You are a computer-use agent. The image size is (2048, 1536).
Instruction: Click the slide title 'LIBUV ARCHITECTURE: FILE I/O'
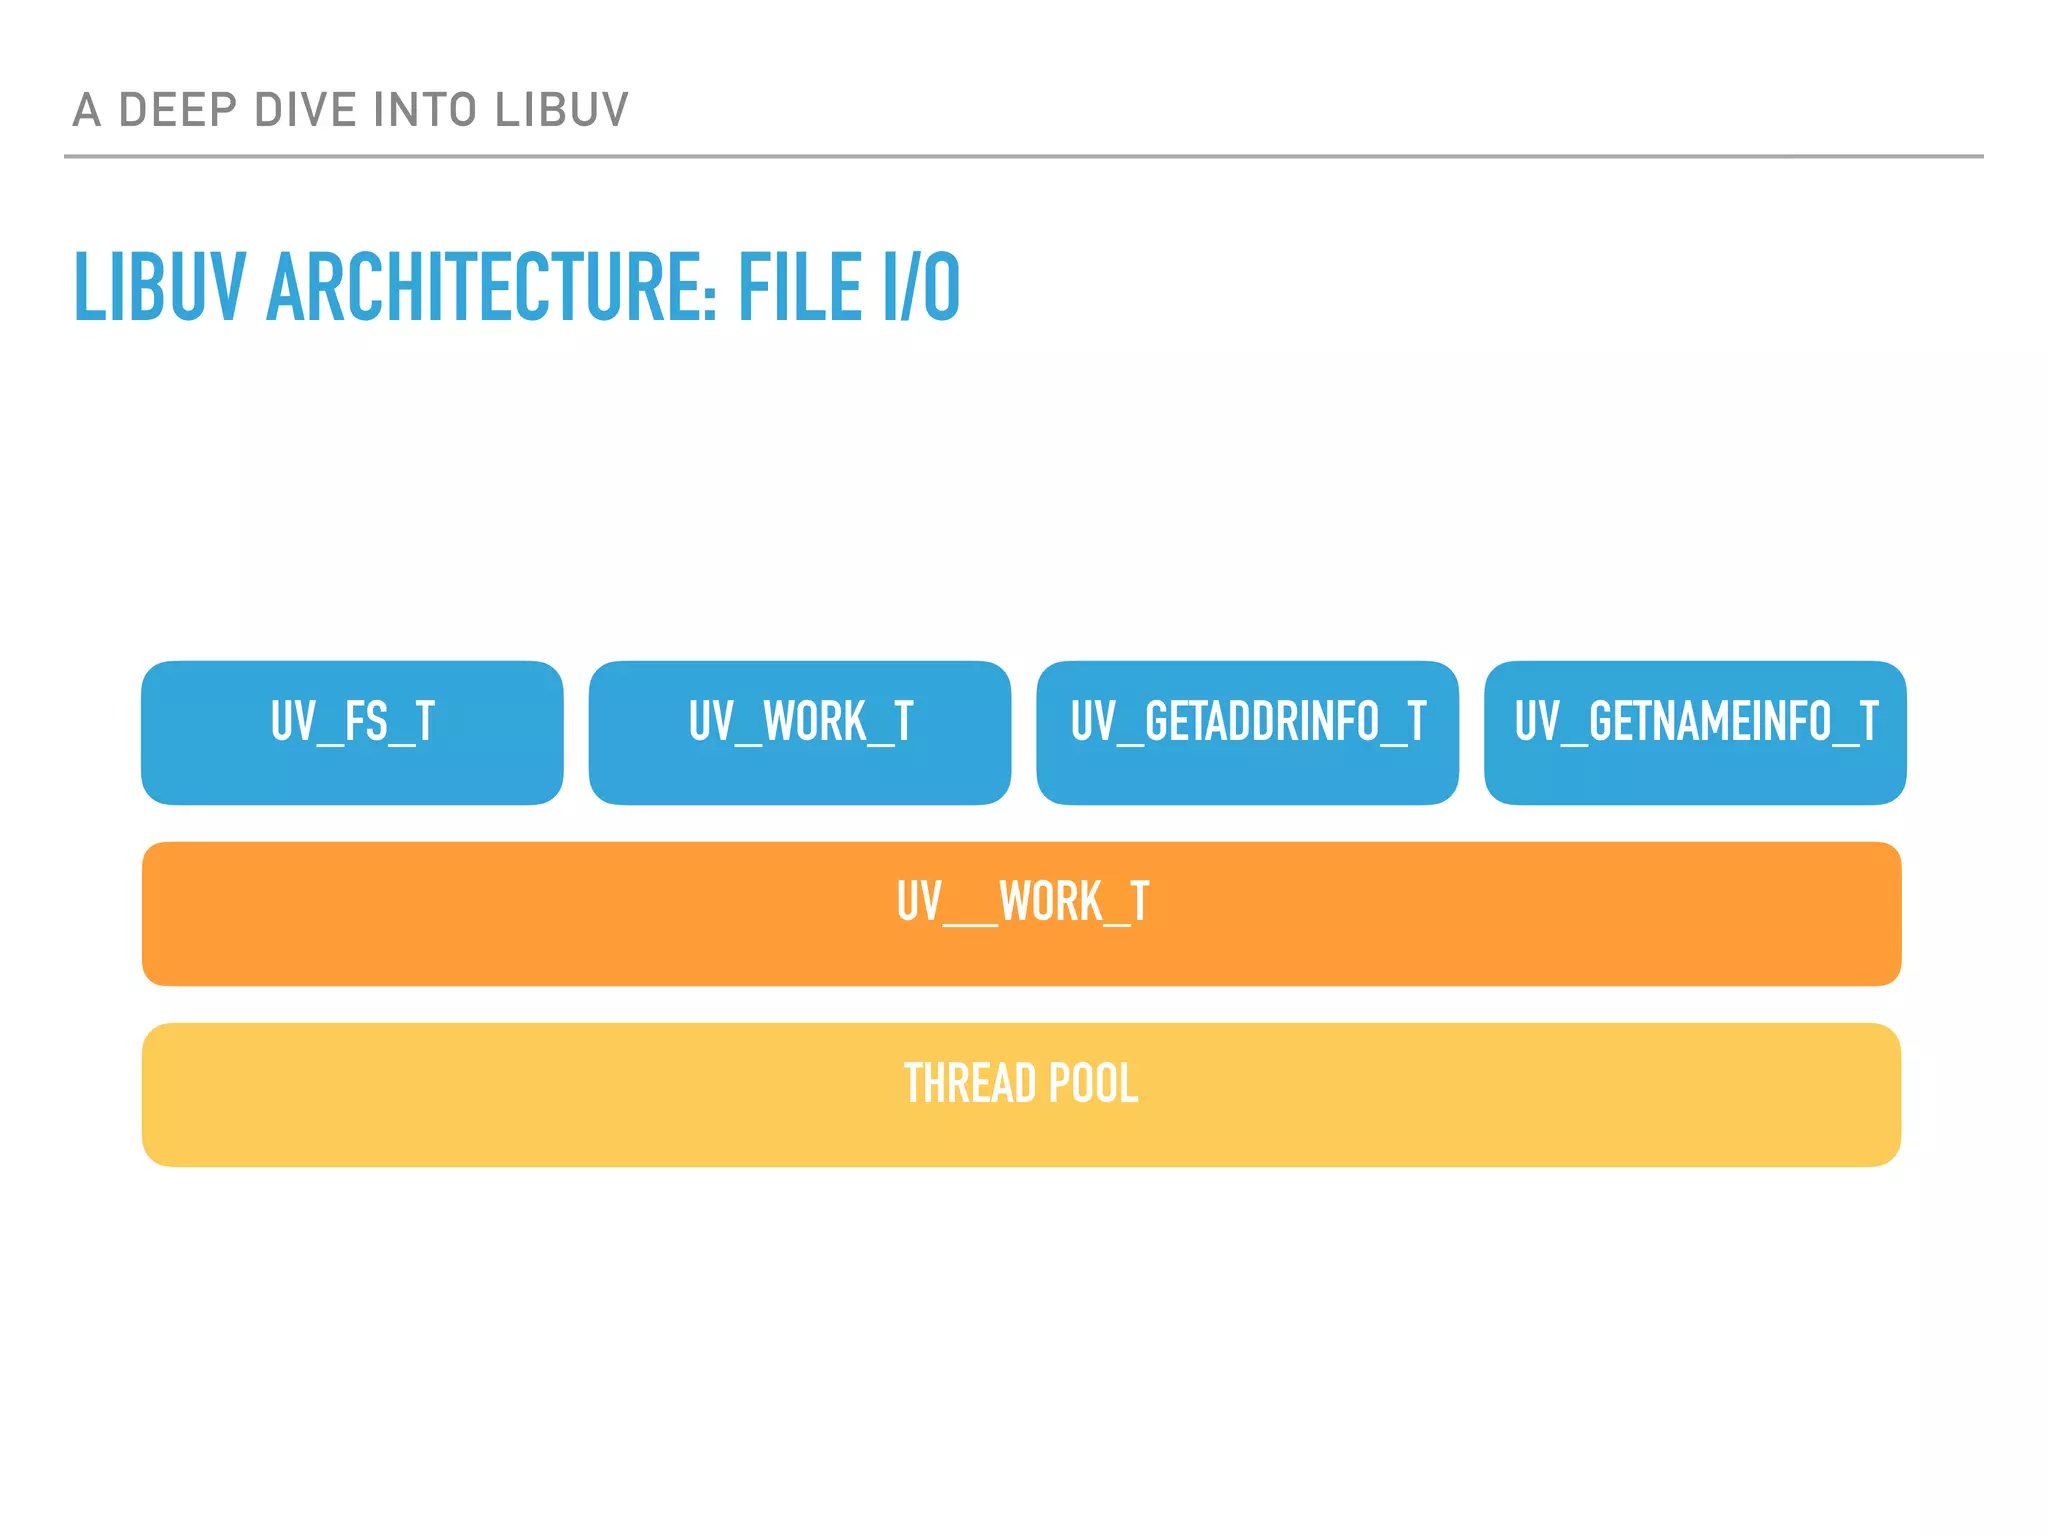tap(517, 288)
